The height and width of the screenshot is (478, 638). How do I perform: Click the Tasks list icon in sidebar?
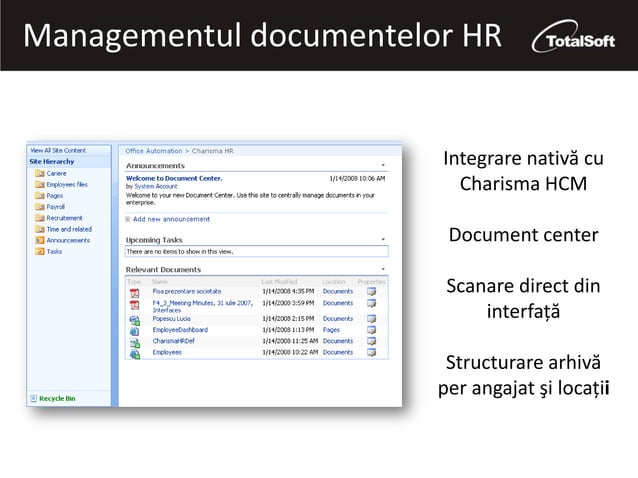click(40, 252)
